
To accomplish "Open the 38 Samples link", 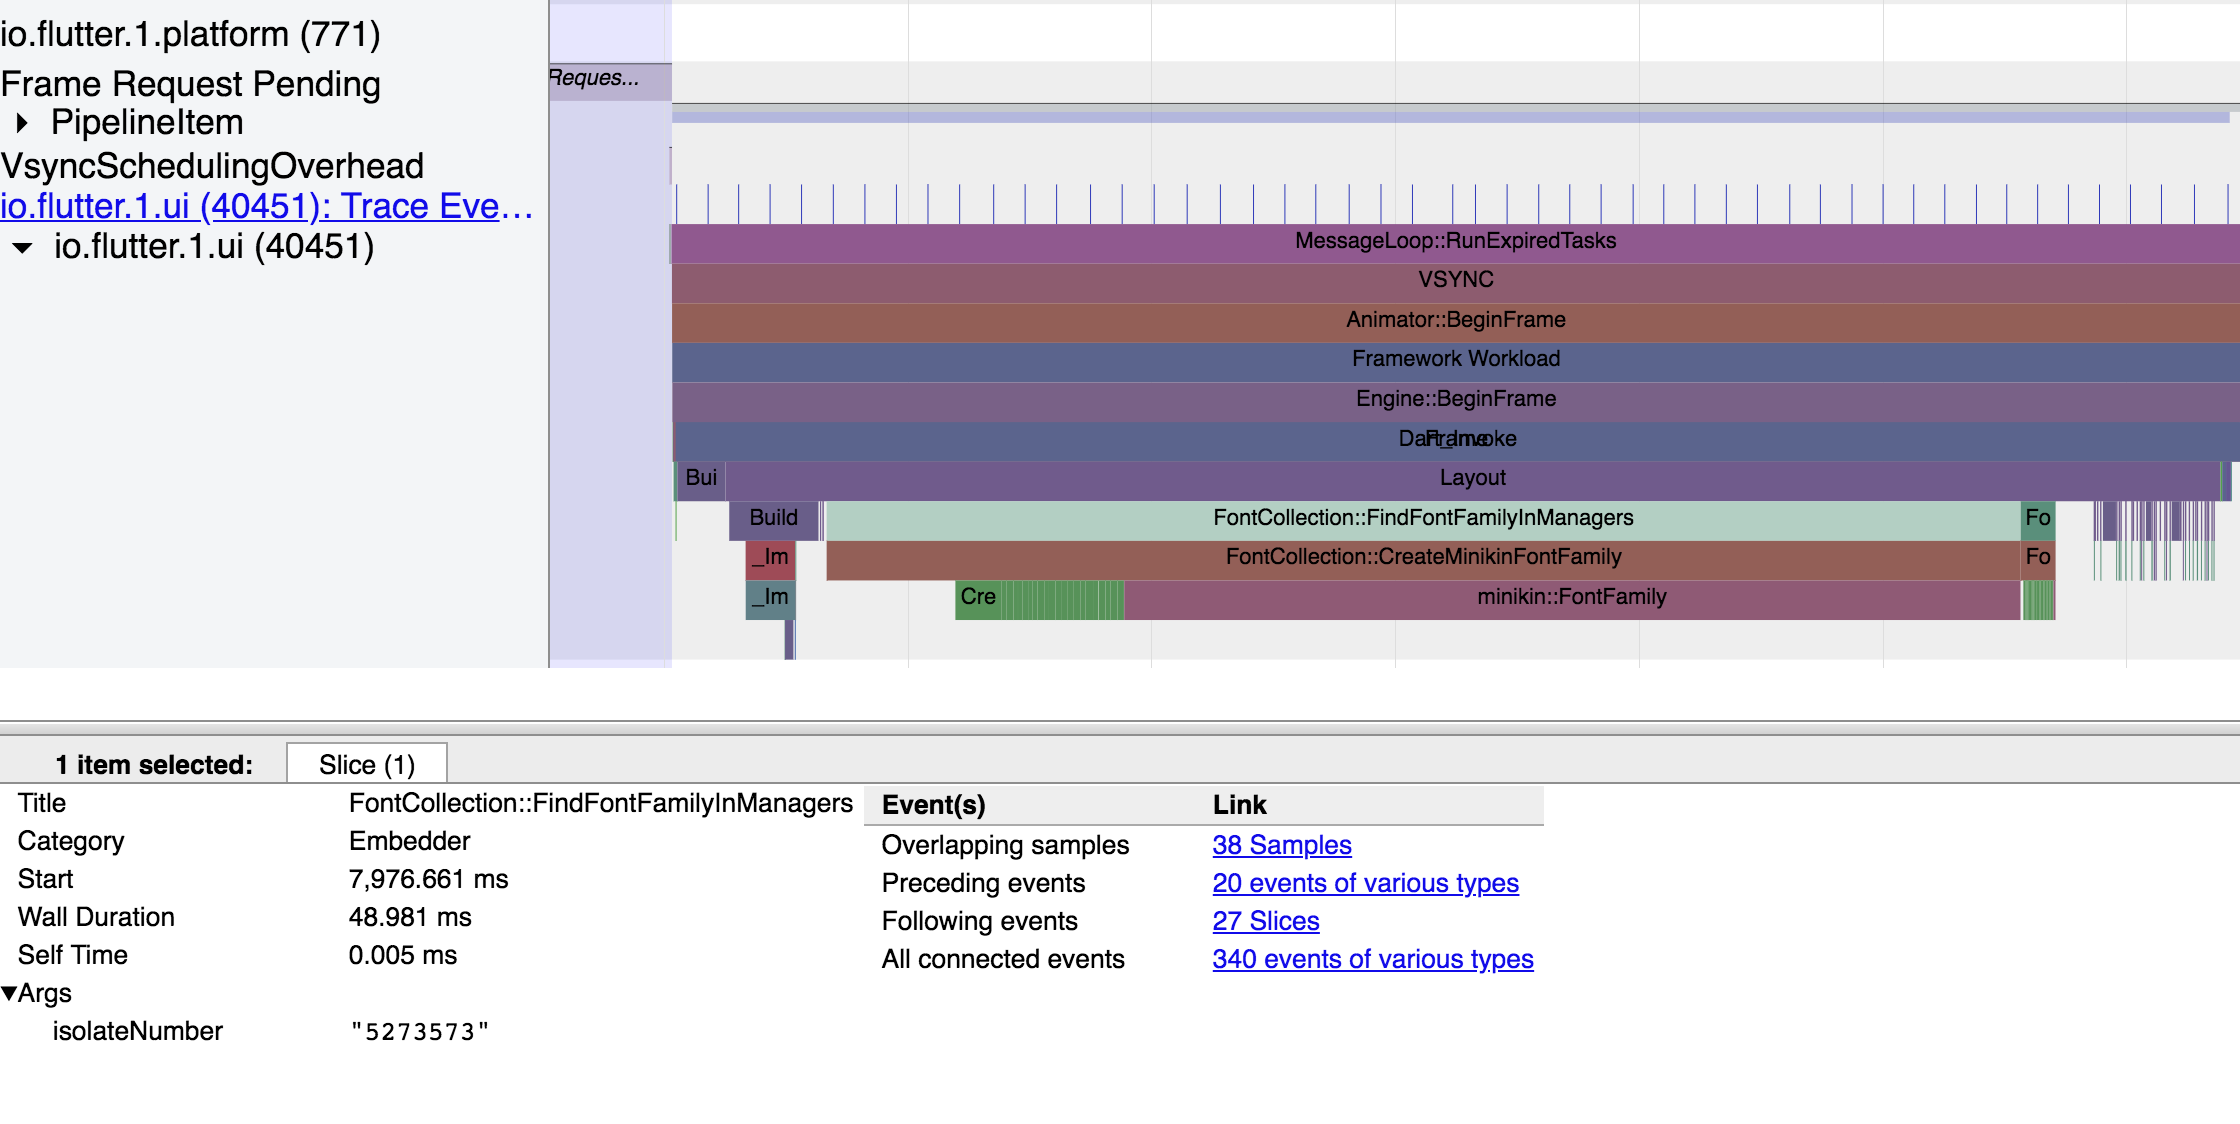I will [x=1281, y=845].
